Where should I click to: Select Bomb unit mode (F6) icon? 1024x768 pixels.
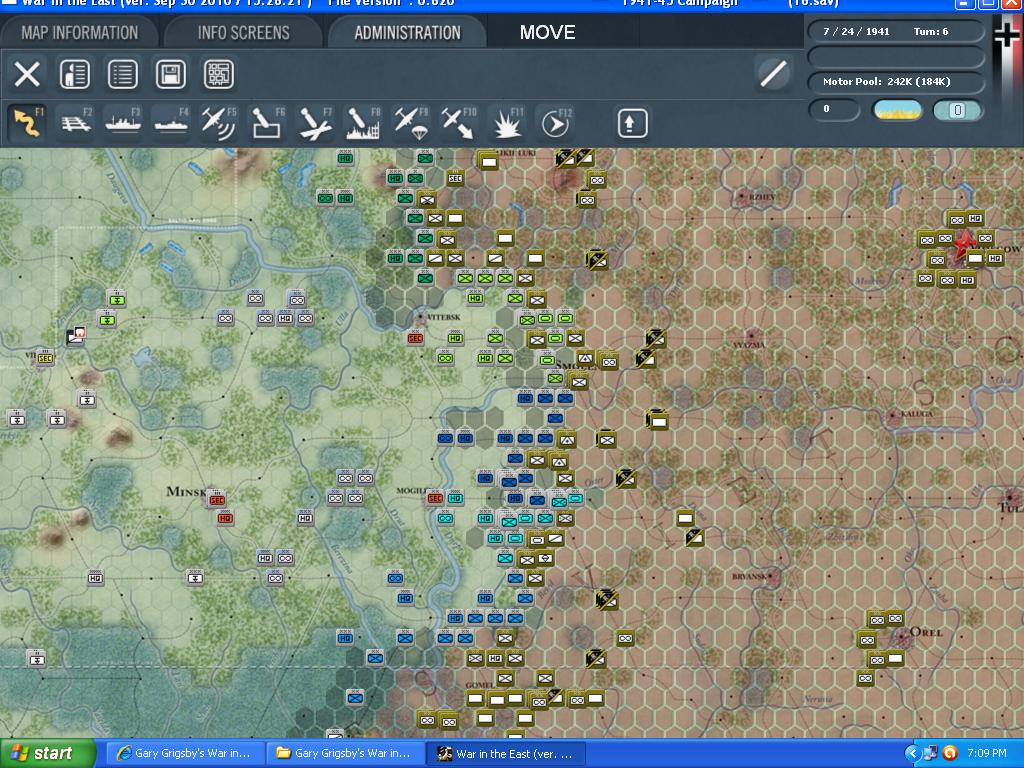coord(266,123)
